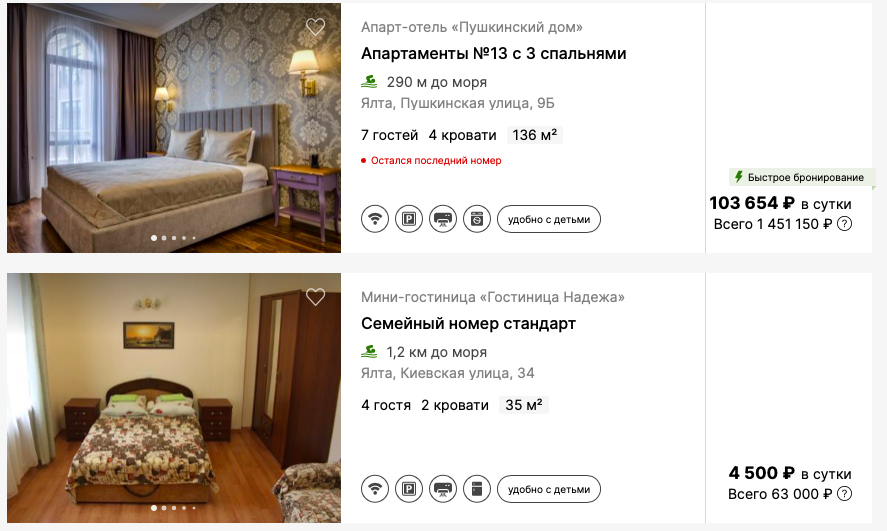The image size is (887, 531).
Task: Click Мини-гостиница «Гостиница Надежа» name
Action: coord(493,297)
